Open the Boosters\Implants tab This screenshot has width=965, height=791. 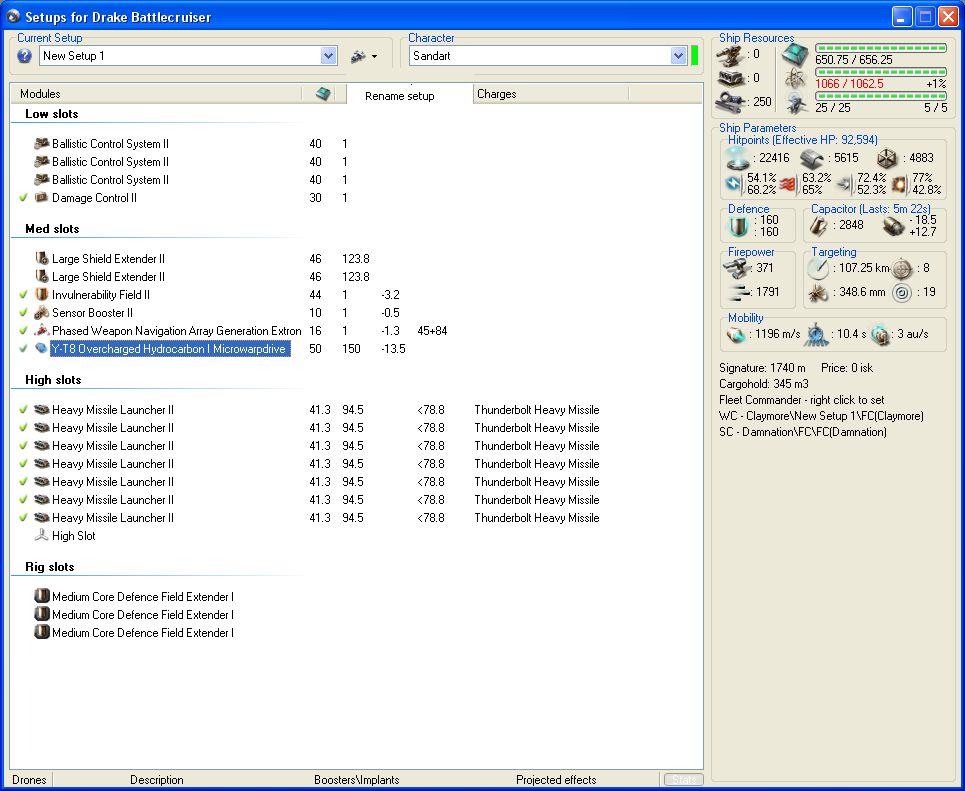(x=357, y=780)
